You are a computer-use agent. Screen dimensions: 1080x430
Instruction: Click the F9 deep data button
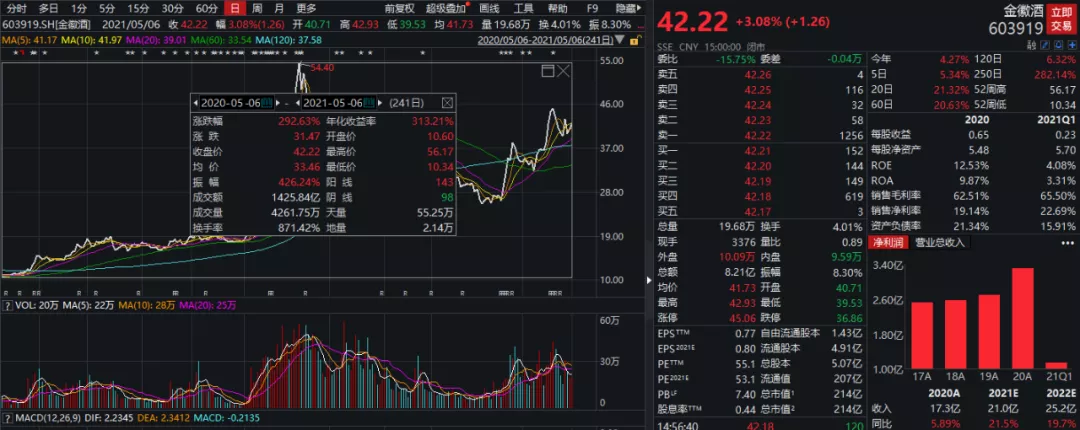592,9
